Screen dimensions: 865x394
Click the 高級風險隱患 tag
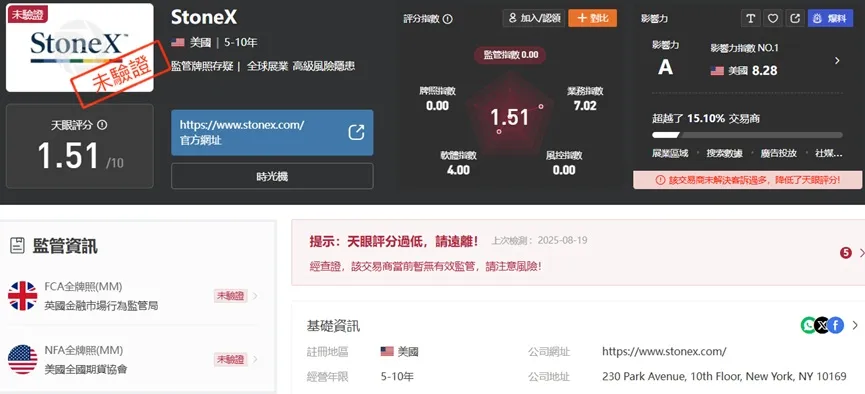(324, 67)
